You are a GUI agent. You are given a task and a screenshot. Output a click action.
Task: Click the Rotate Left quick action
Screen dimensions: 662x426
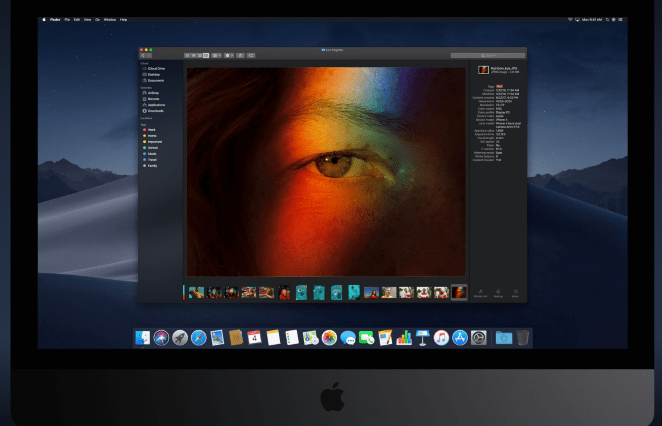point(480,294)
